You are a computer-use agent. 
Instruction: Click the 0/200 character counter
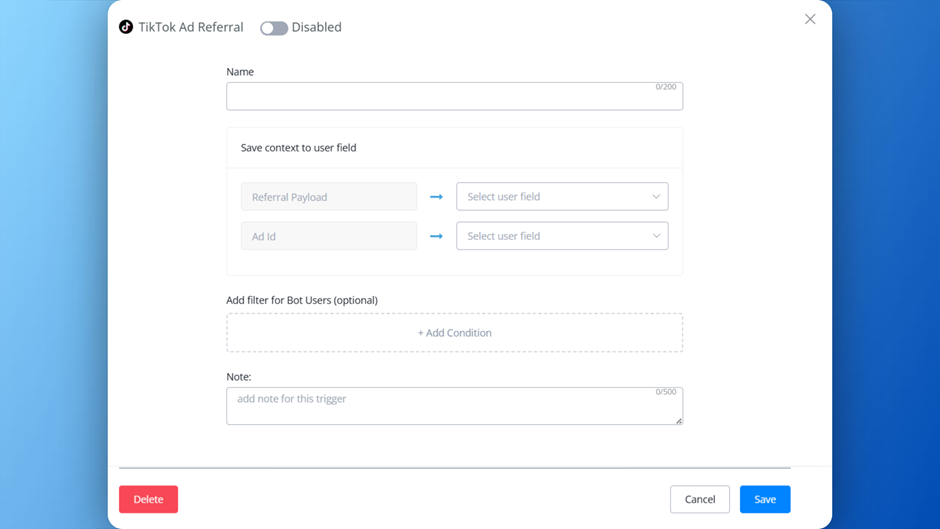(666, 87)
